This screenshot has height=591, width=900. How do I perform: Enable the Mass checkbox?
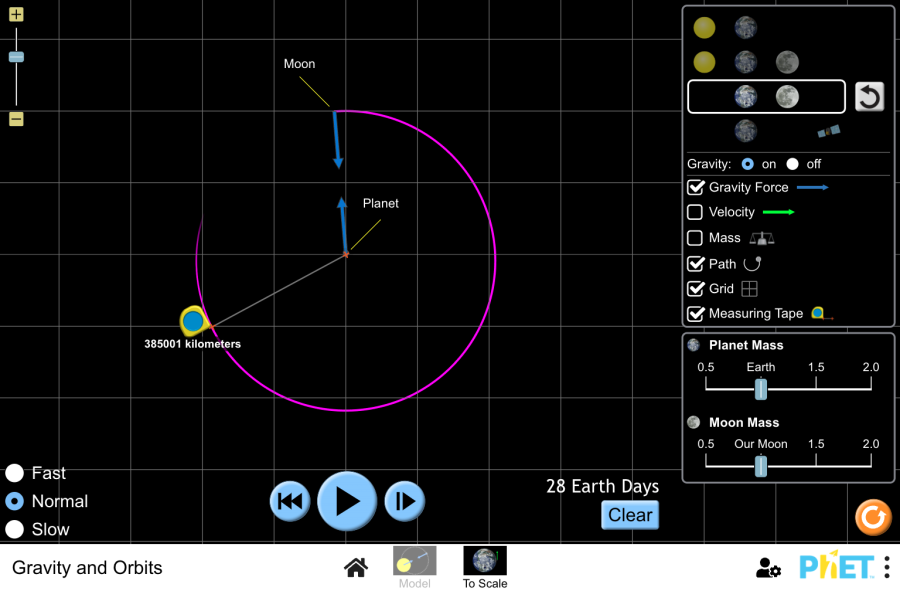tap(695, 238)
